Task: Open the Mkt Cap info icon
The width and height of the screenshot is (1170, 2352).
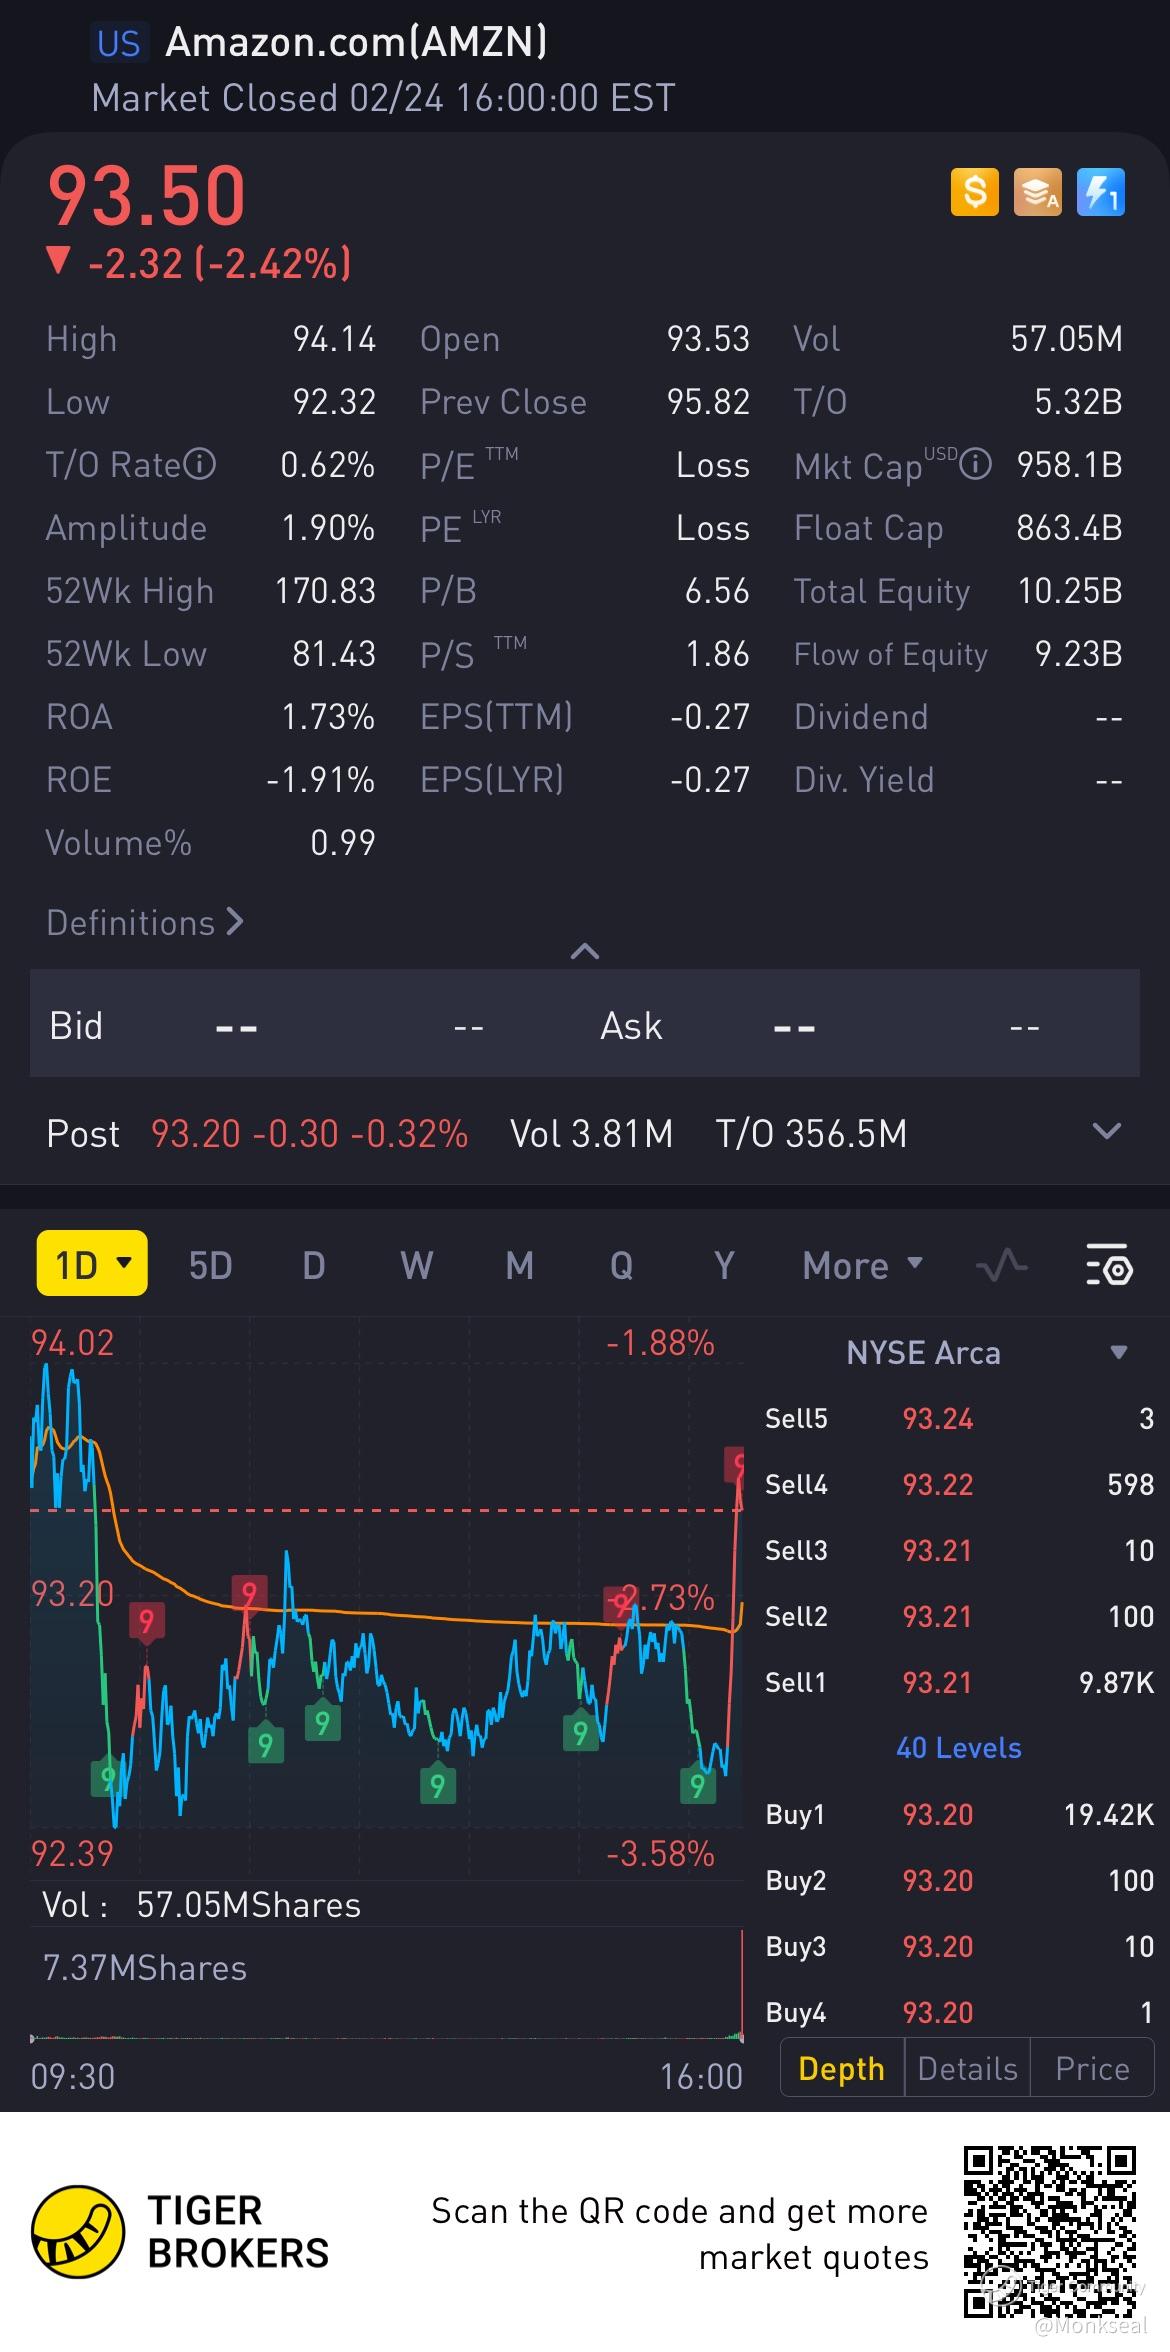Action: 976,464
